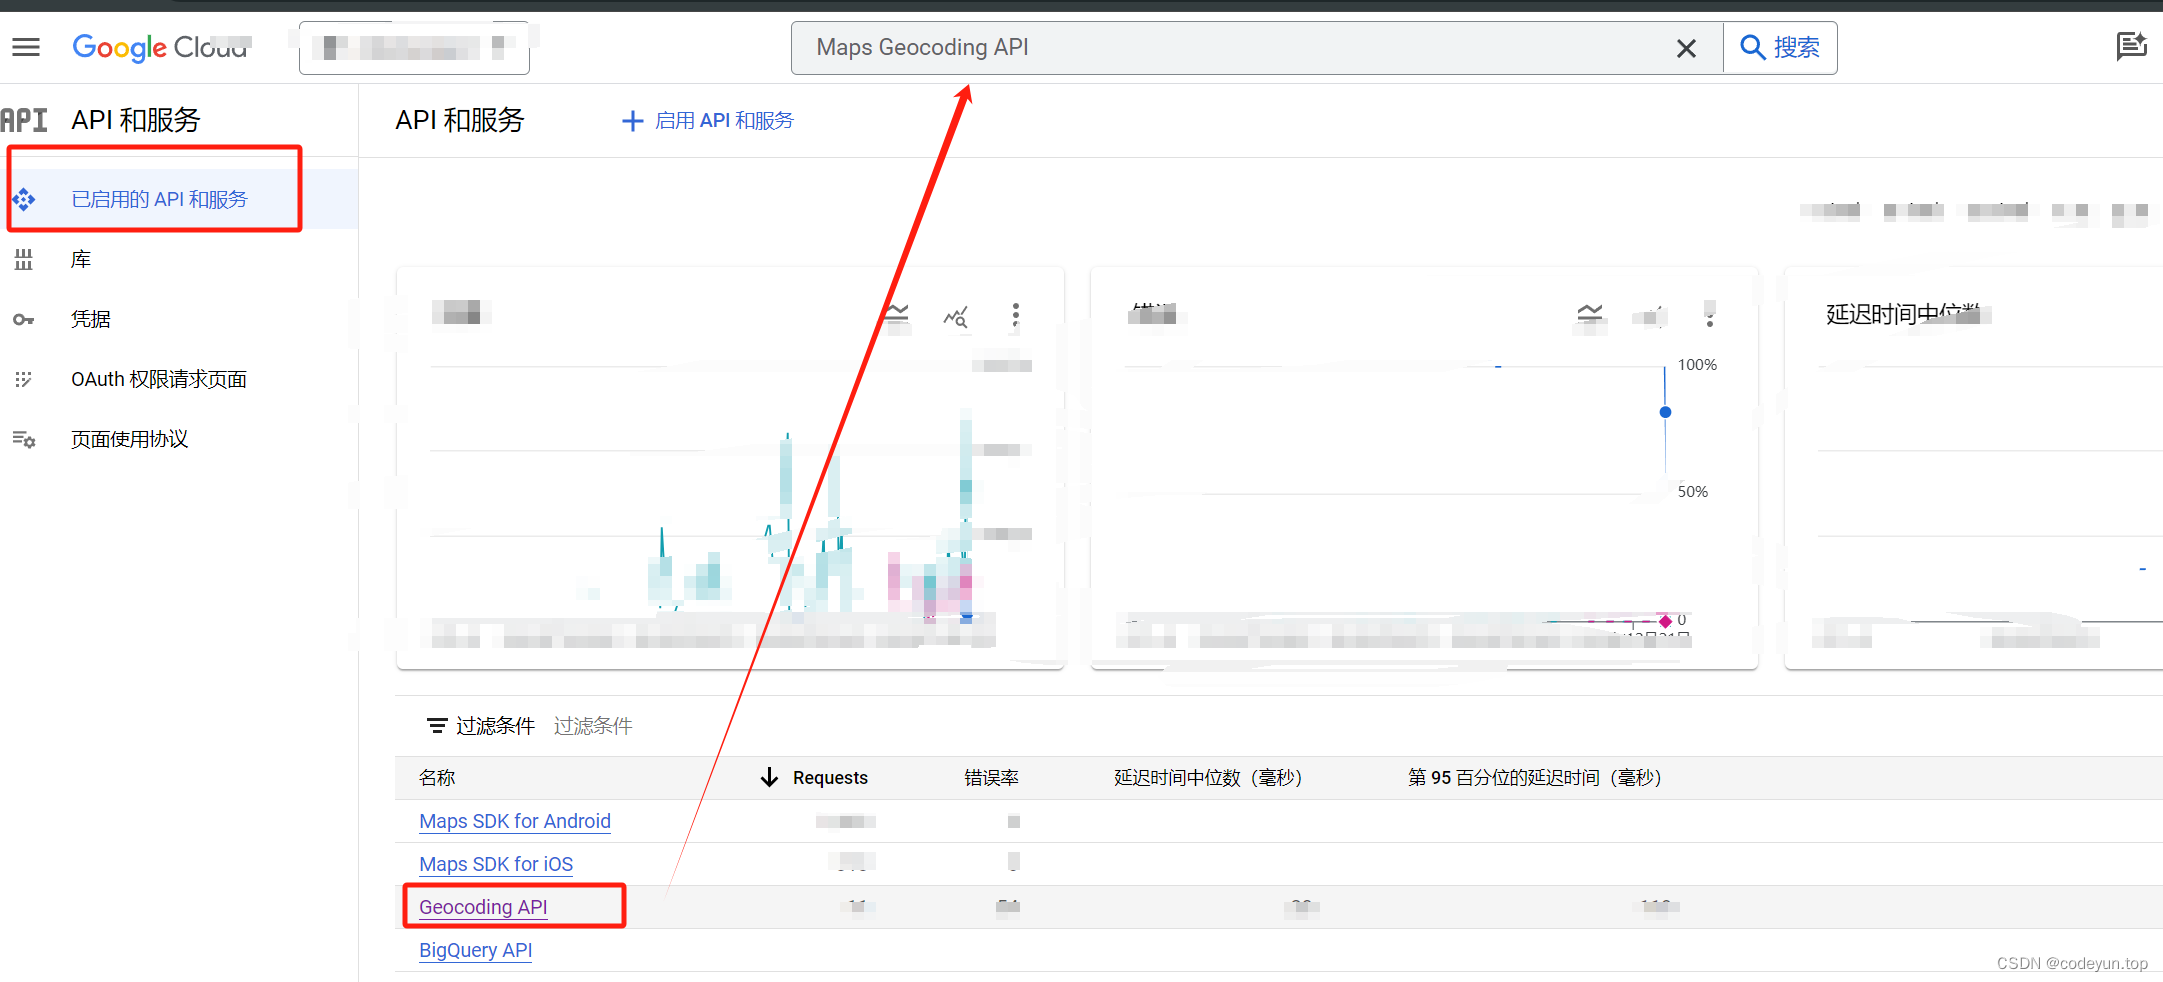Click the 过滤条件 filter icon
2163x982 pixels.
[x=437, y=726]
